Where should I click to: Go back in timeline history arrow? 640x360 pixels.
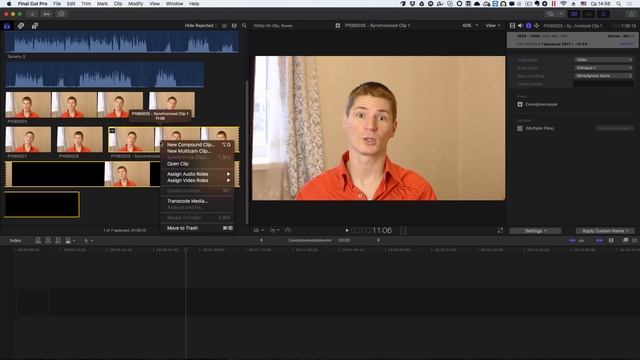(261, 240)
